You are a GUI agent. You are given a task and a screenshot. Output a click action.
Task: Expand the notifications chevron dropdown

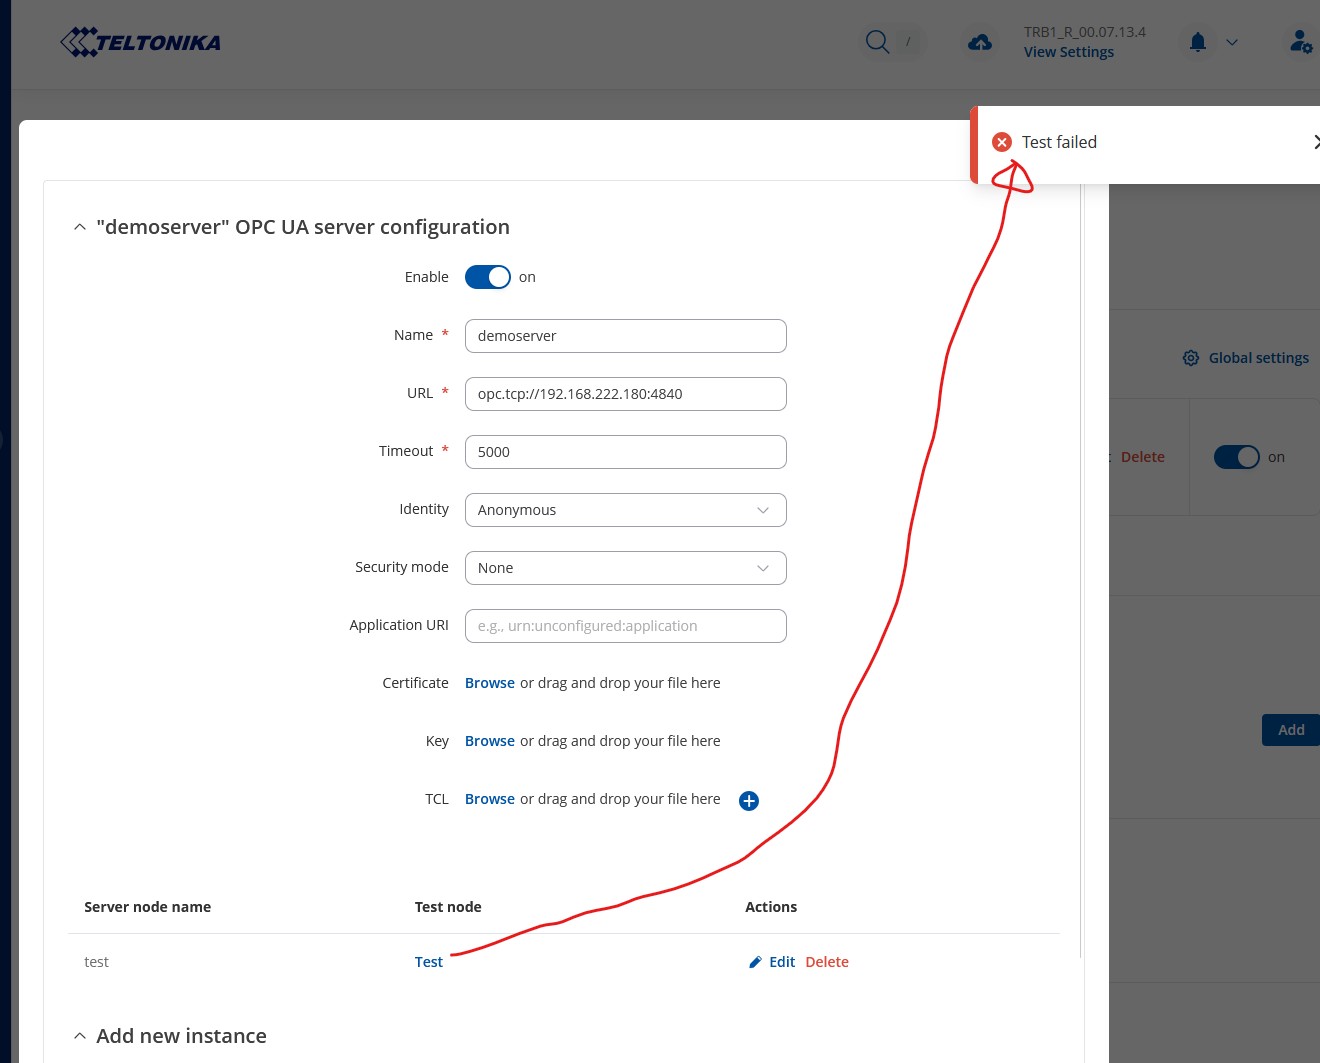pyautogui.click(x=1232, y=42)
